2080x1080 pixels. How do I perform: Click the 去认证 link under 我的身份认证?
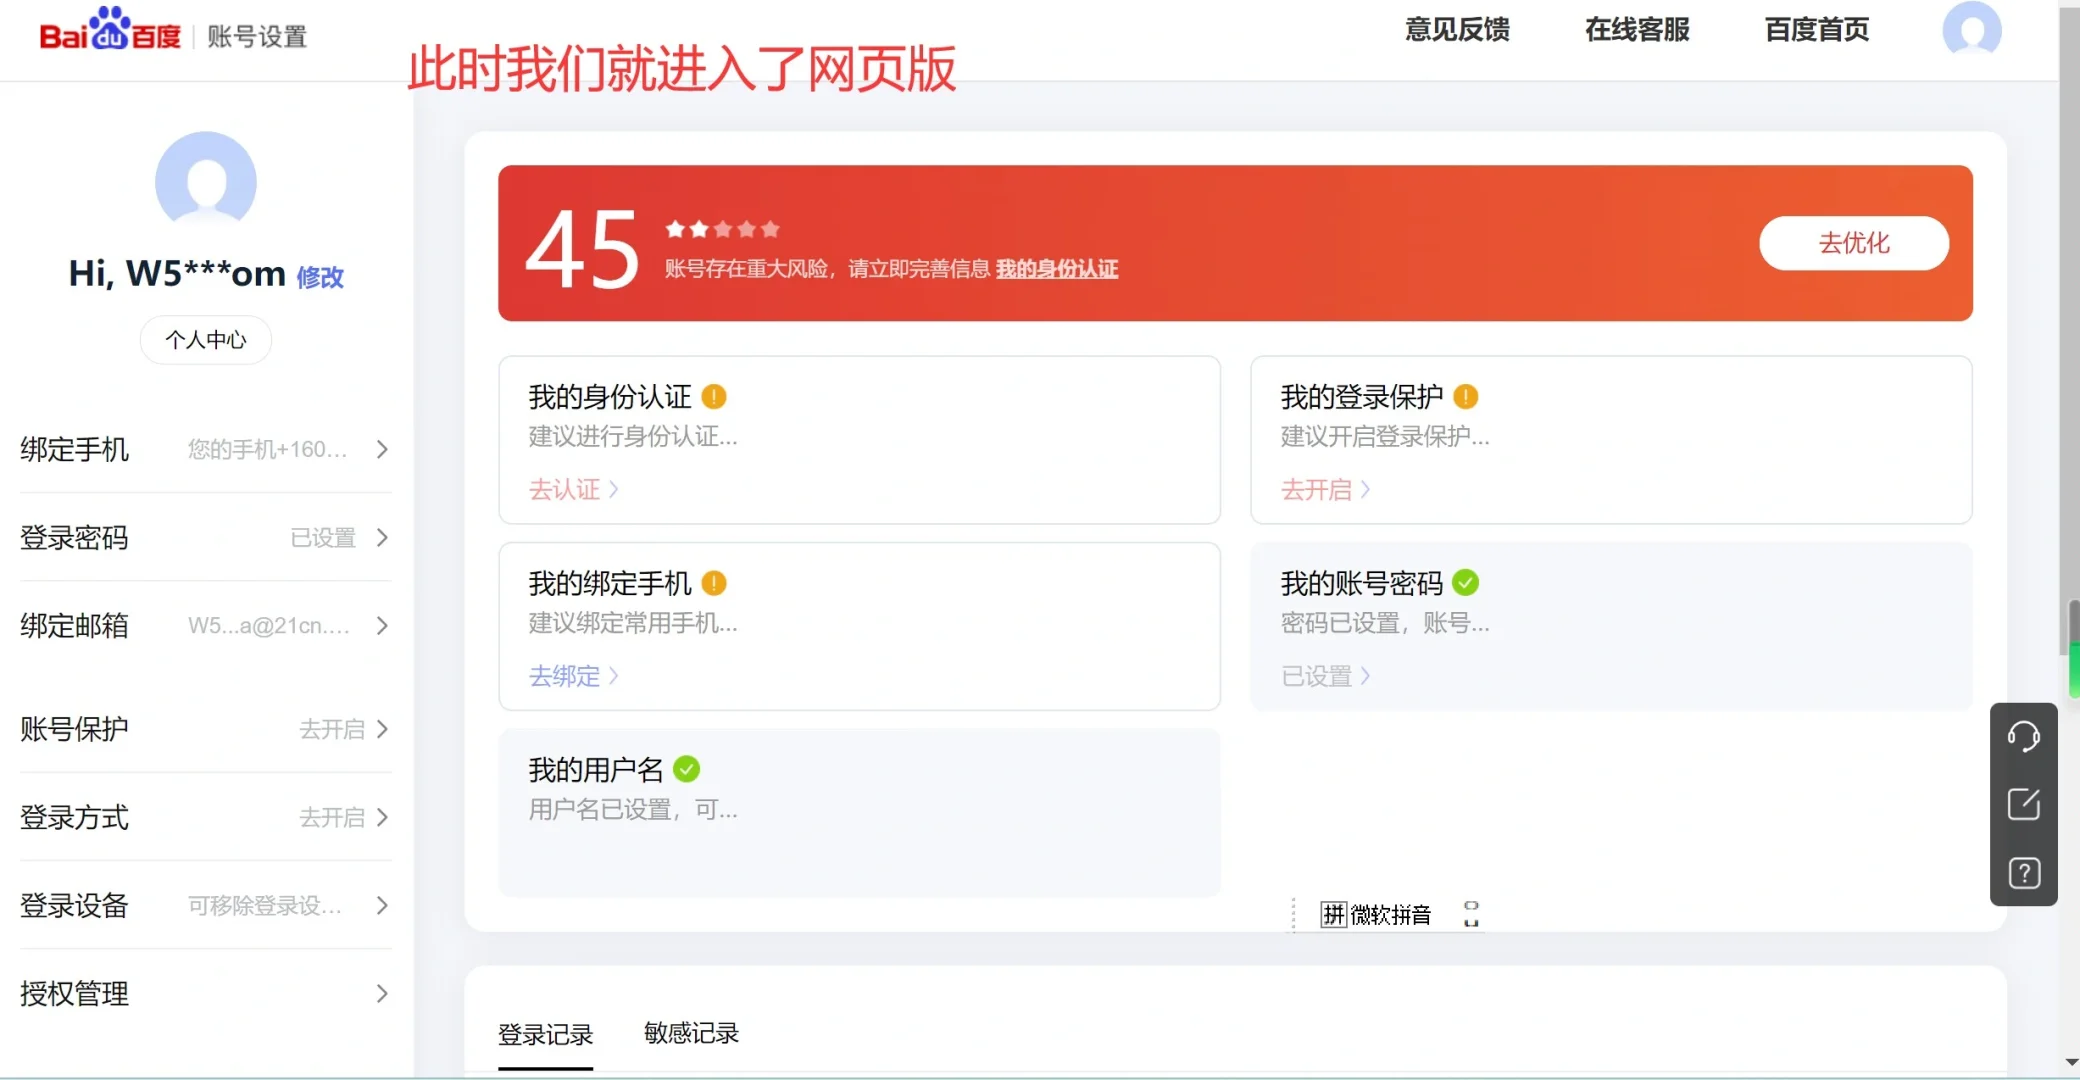(565, 489)
